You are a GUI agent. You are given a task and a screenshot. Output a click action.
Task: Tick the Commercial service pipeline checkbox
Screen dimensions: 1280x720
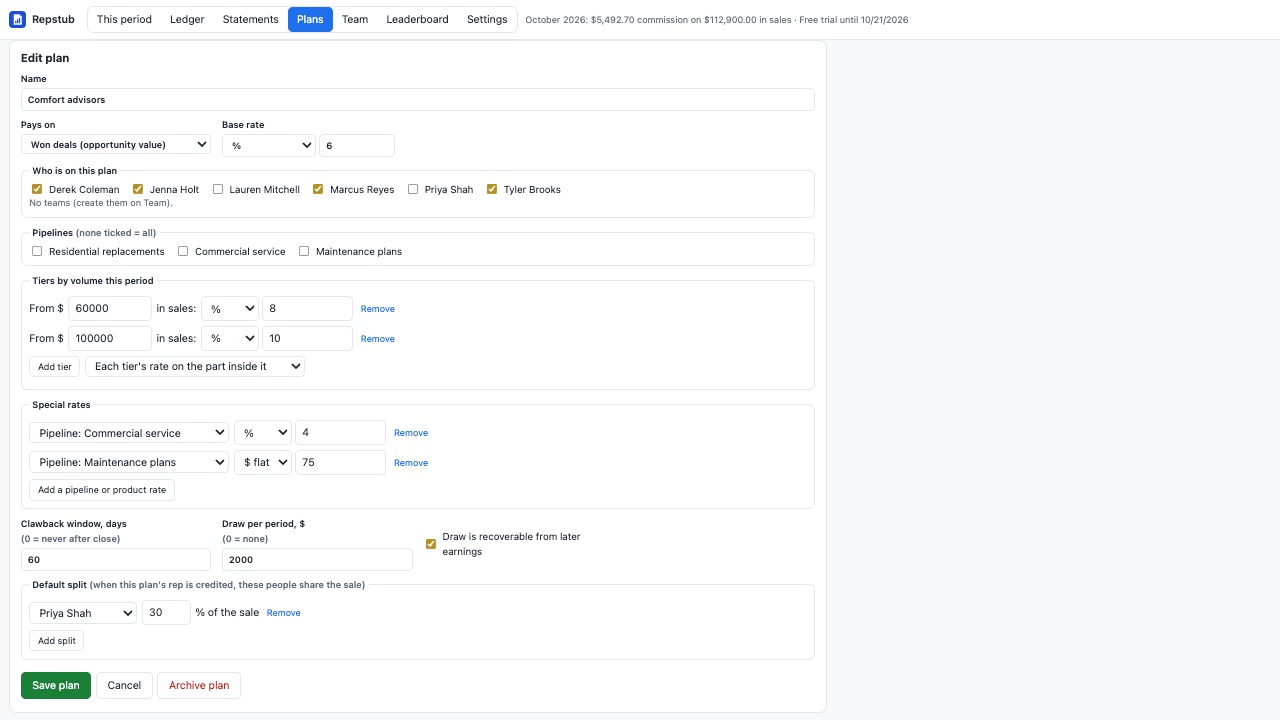click(183, 251)
